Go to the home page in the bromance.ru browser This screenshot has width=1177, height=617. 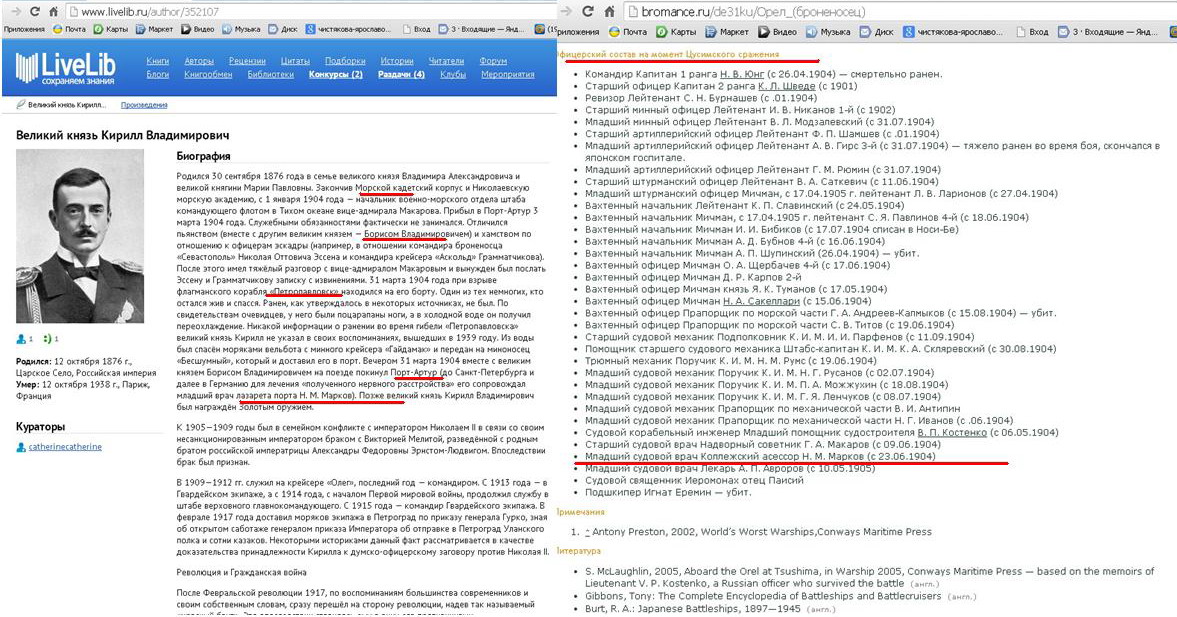point(609,11)
